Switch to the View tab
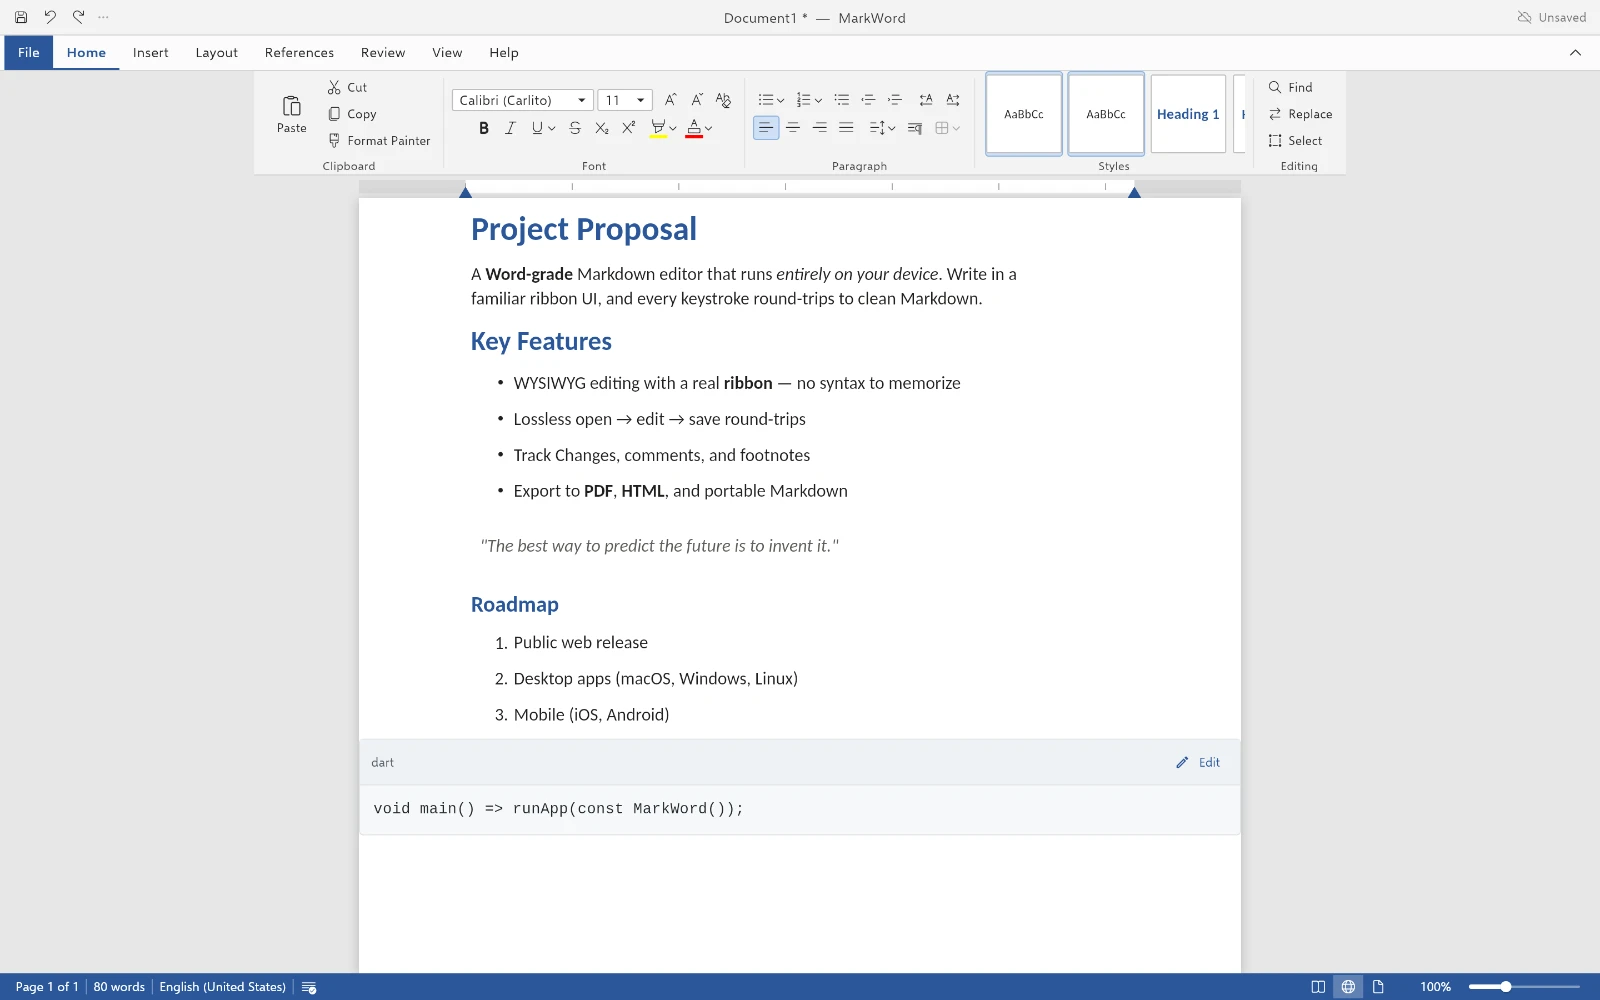Viewport: 1600px width, 1000px height. point(447,53)
